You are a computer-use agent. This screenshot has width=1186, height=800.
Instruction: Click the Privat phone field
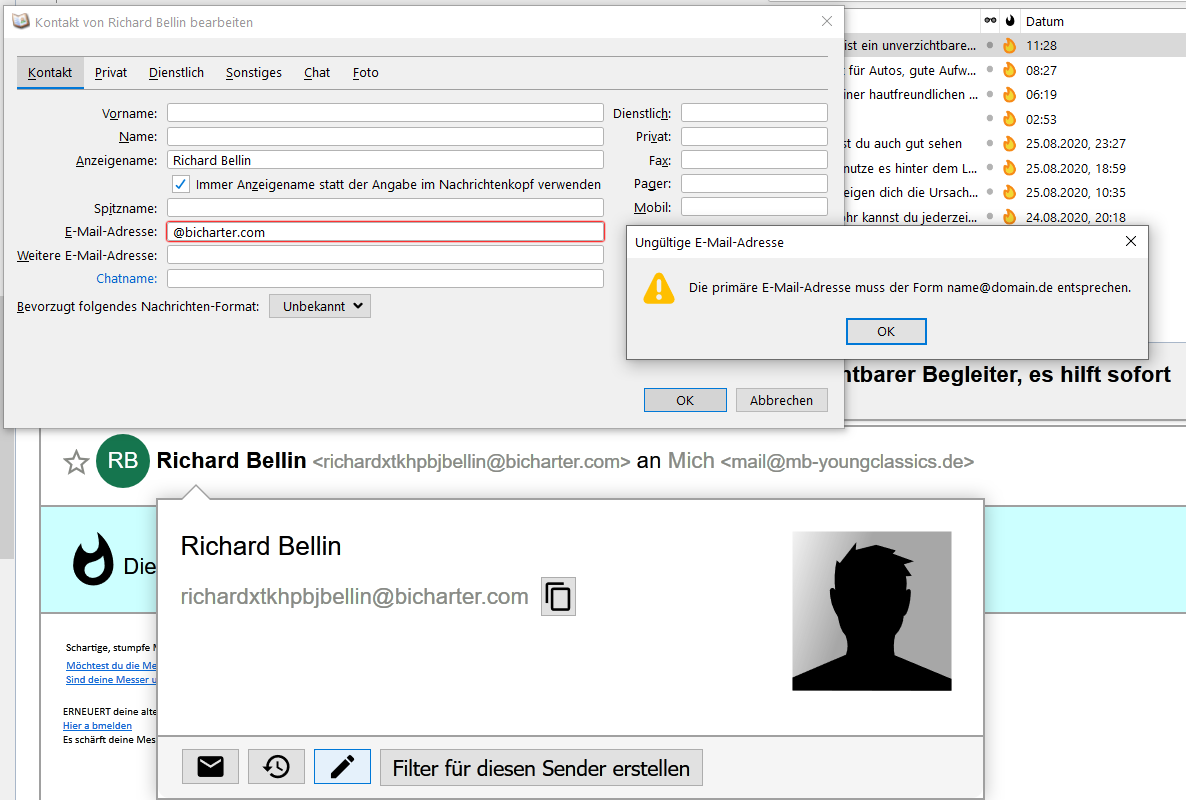click(x=754, y=136)
